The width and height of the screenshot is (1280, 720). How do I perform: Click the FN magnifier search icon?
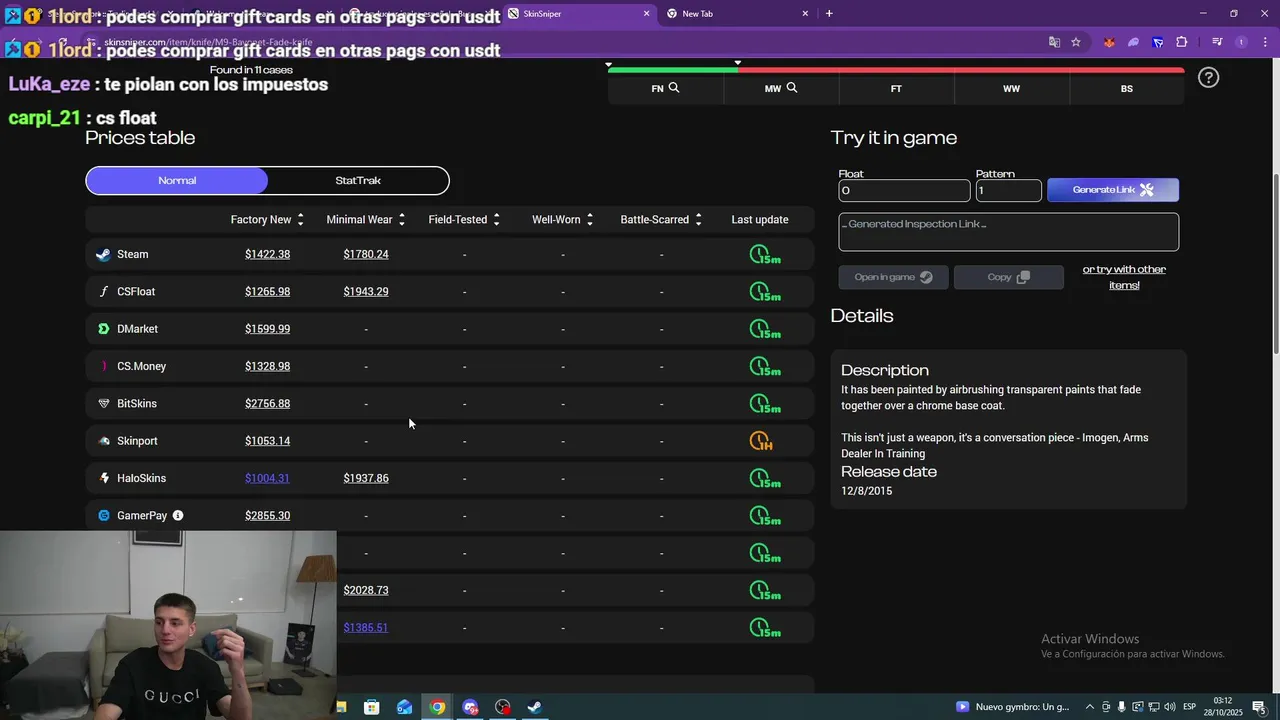tap(674, 88)
